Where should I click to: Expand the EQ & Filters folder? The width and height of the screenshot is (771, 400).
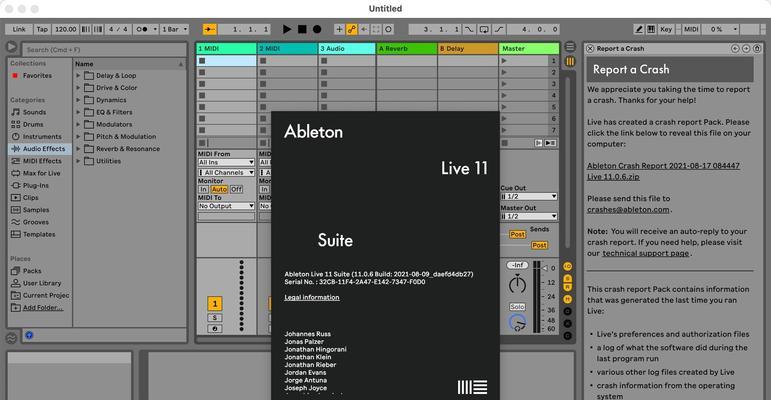78,112
